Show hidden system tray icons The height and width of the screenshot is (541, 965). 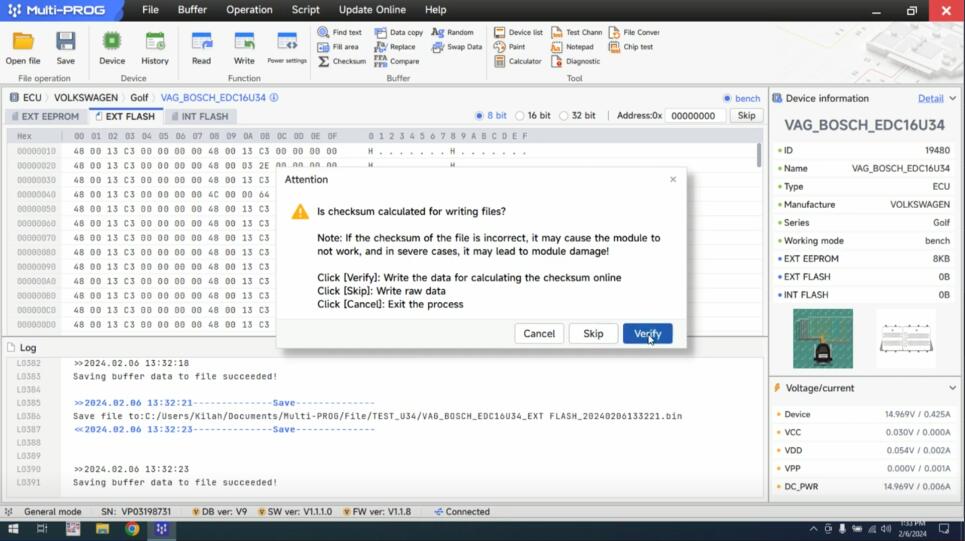point(814,529)
